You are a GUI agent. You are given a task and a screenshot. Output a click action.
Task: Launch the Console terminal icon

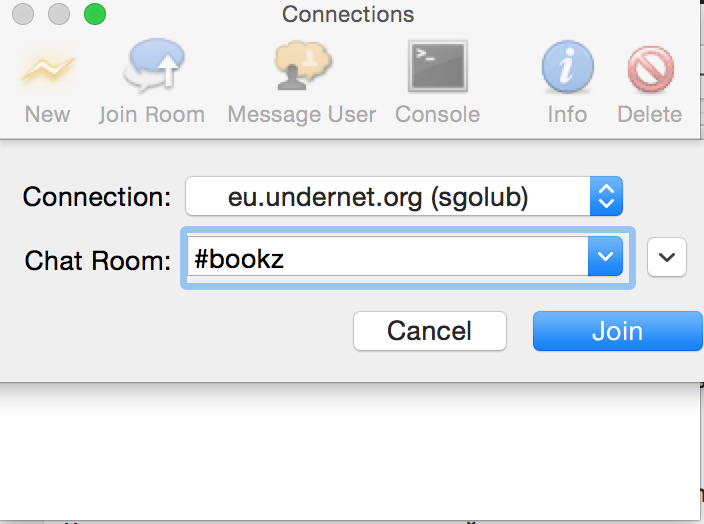(437, 69)
